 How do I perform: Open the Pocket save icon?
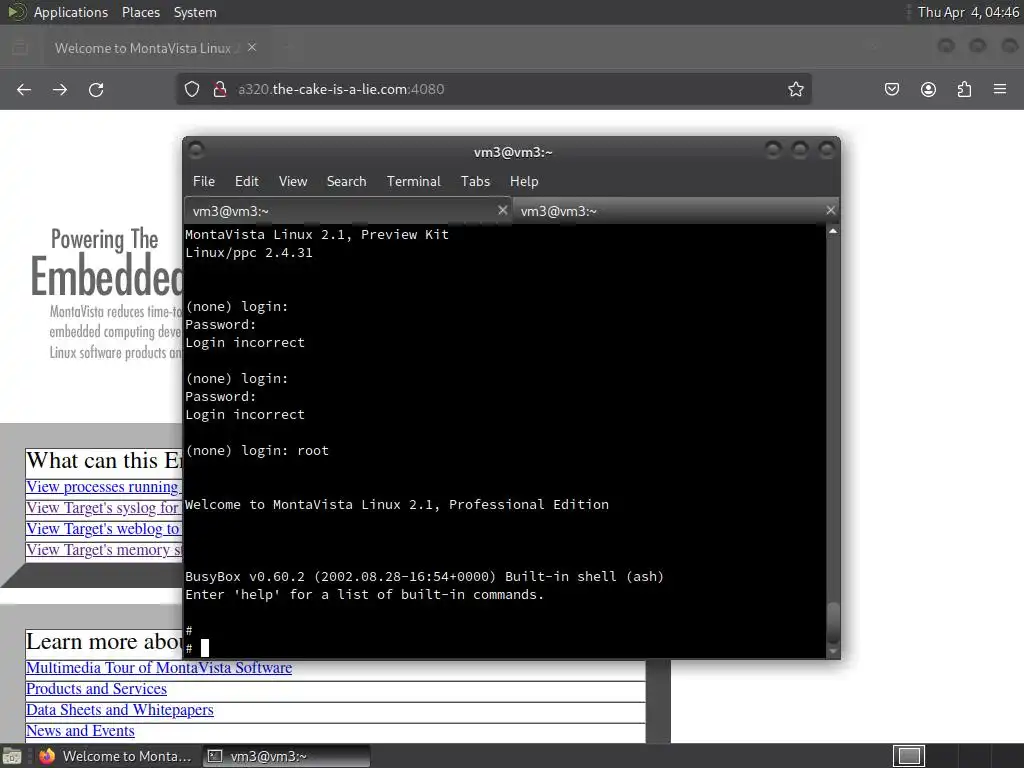(x=892, y=89)
